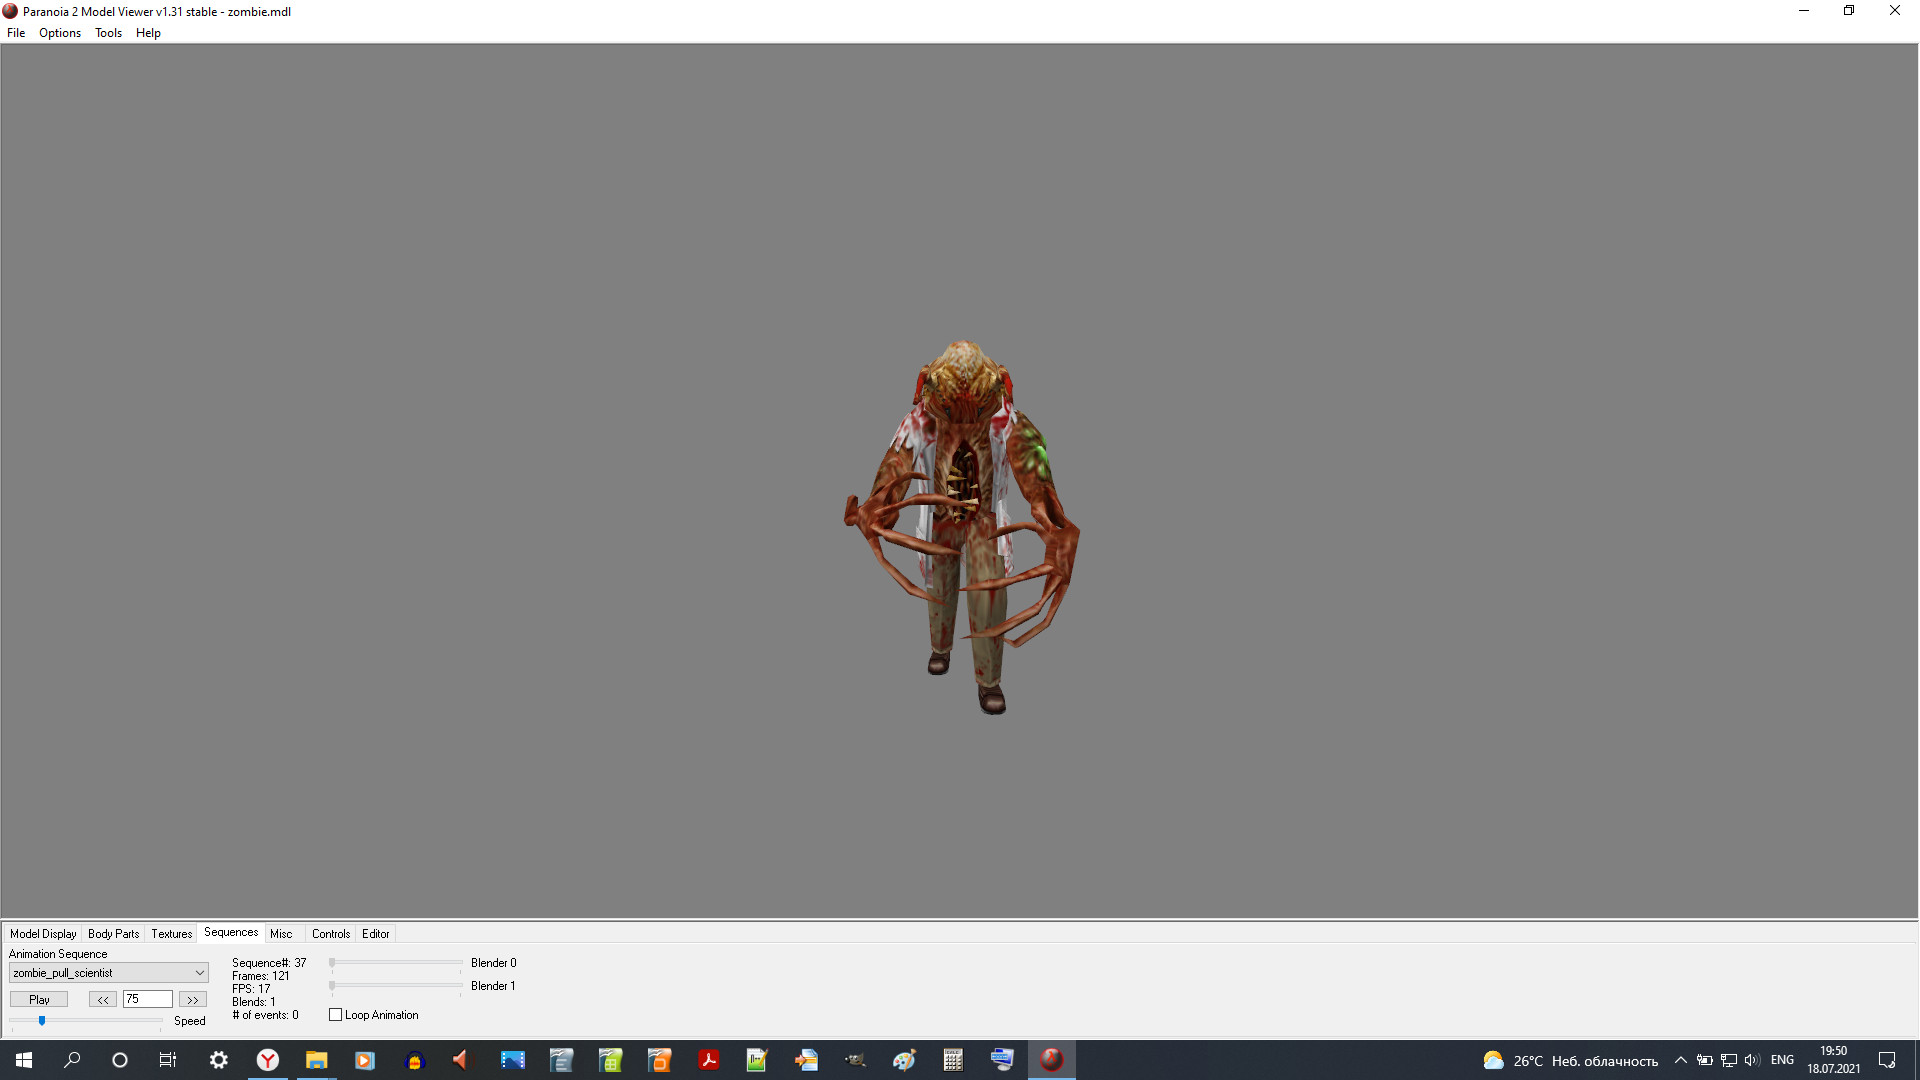Screen dimensions: 1920x1080
Task: Enable Loop Animation for the sequence
Action: click(x=336, y=1014)
